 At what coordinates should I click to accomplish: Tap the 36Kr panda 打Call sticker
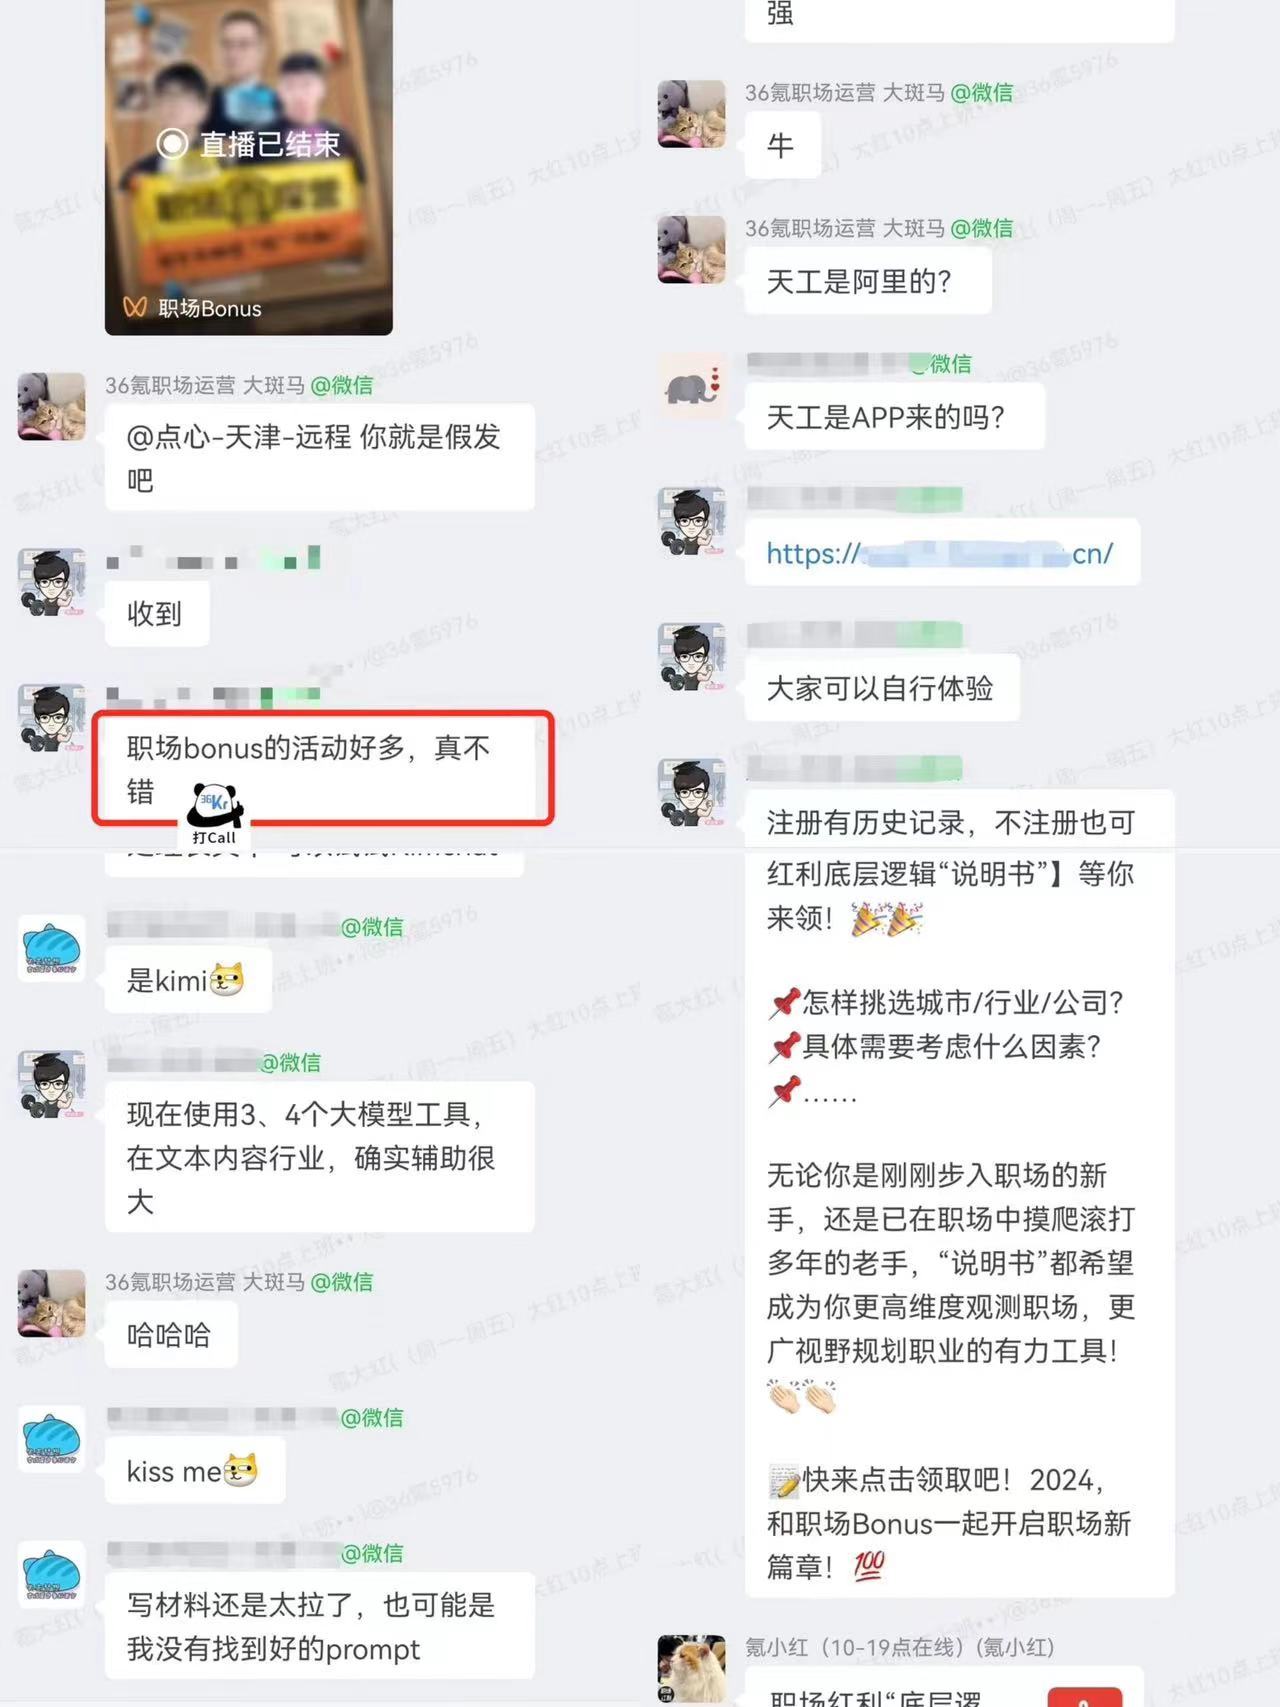(216, 814)
